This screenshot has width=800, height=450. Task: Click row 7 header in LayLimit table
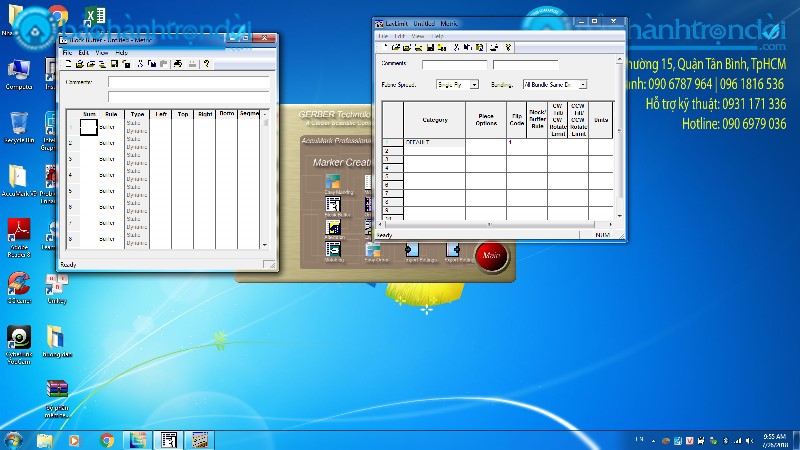tap(392, 193)
